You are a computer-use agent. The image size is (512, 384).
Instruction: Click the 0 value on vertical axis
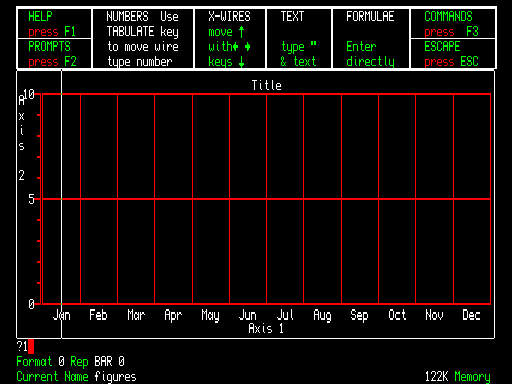pyautogui.click(x=31, y=304)
